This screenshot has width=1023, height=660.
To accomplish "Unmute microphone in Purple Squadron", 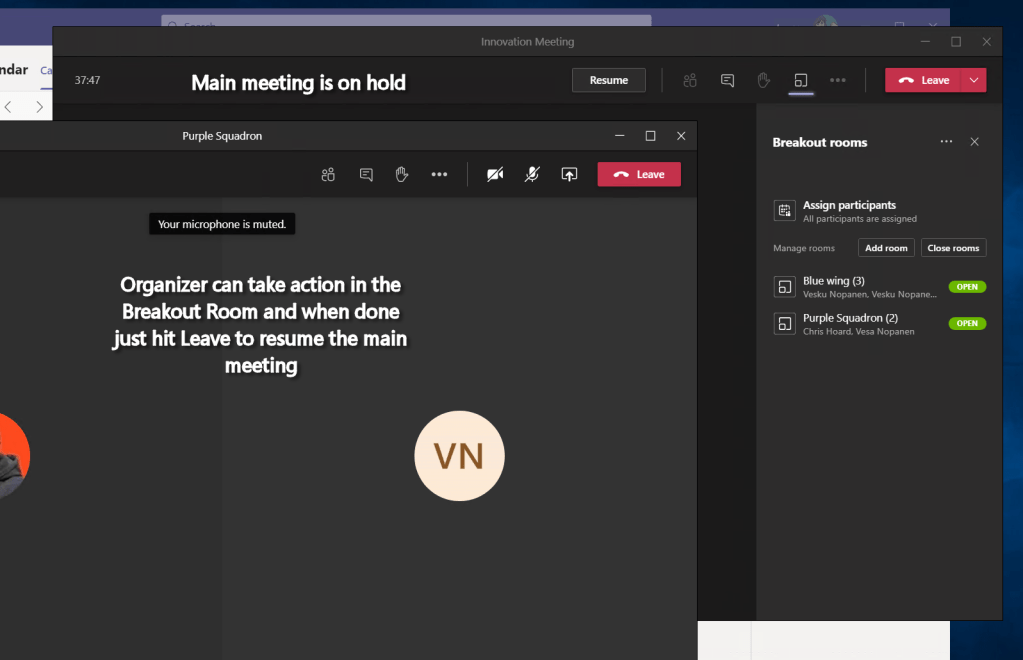I will pos(532,174).
